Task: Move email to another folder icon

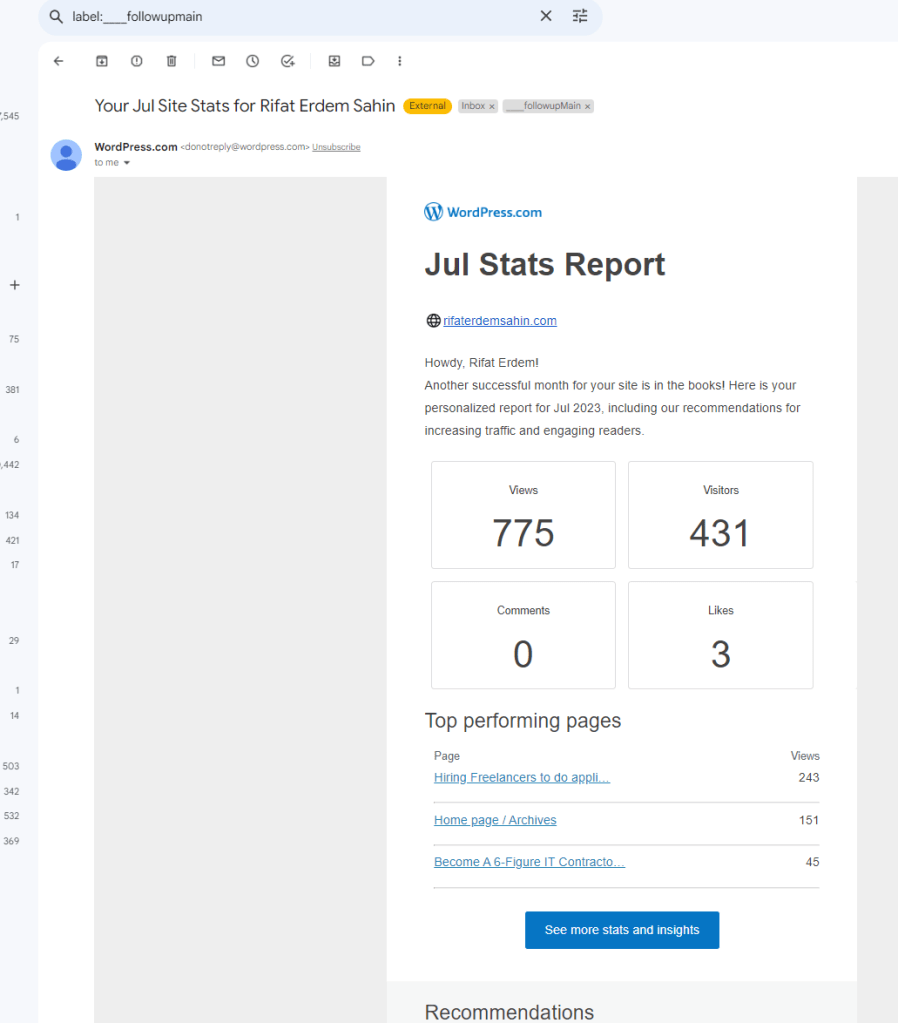Action: 334,61
